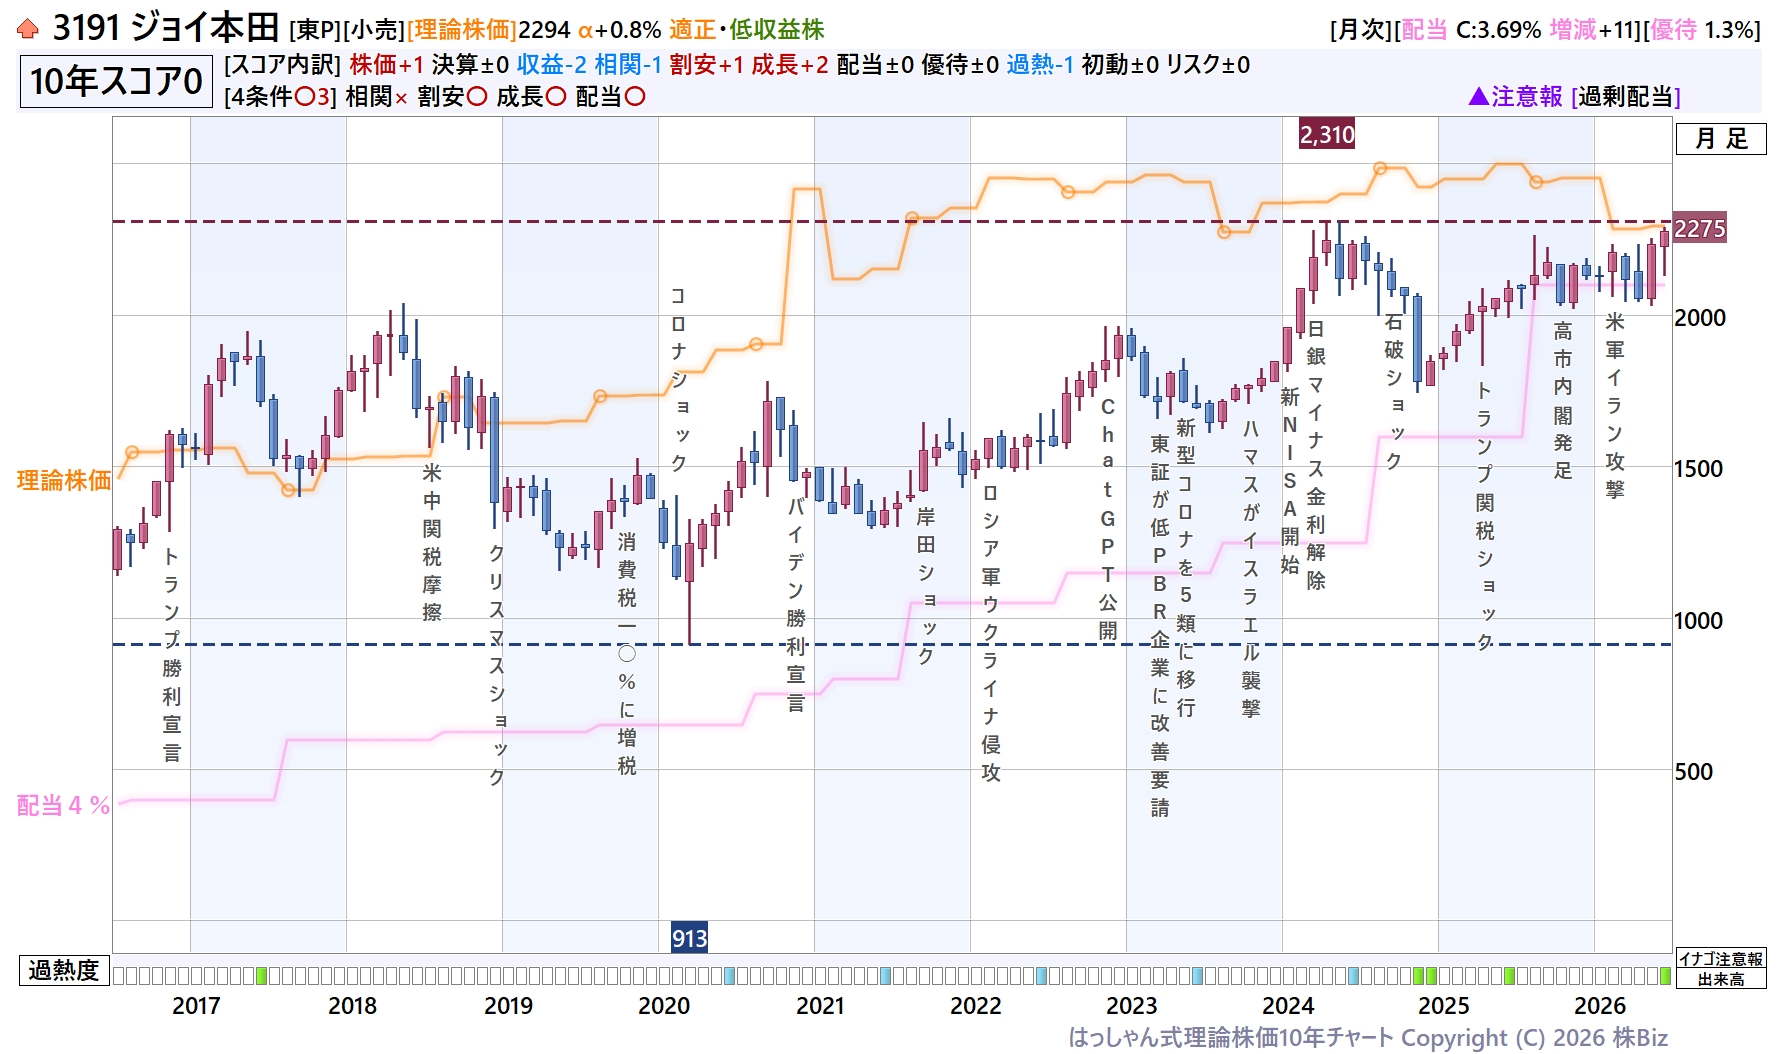Click the 10年スコア0 score box
The image size is (1780, 1054).
coord(116,81)
